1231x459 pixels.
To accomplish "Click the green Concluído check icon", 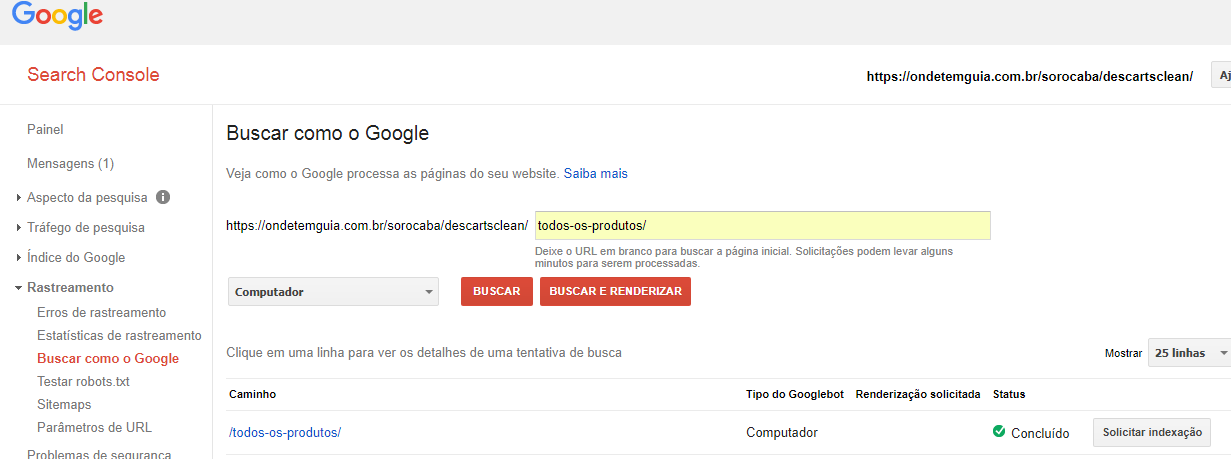I will click(x=999, y=432).
